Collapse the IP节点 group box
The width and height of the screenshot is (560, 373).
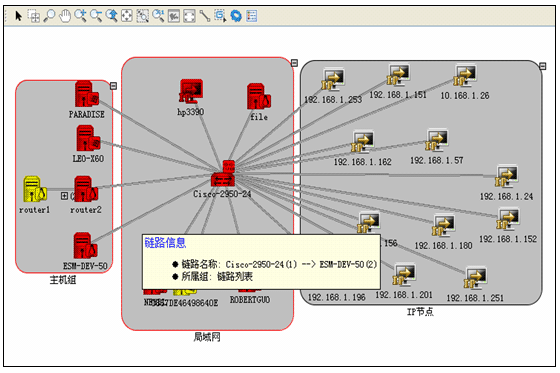point(542,66)
